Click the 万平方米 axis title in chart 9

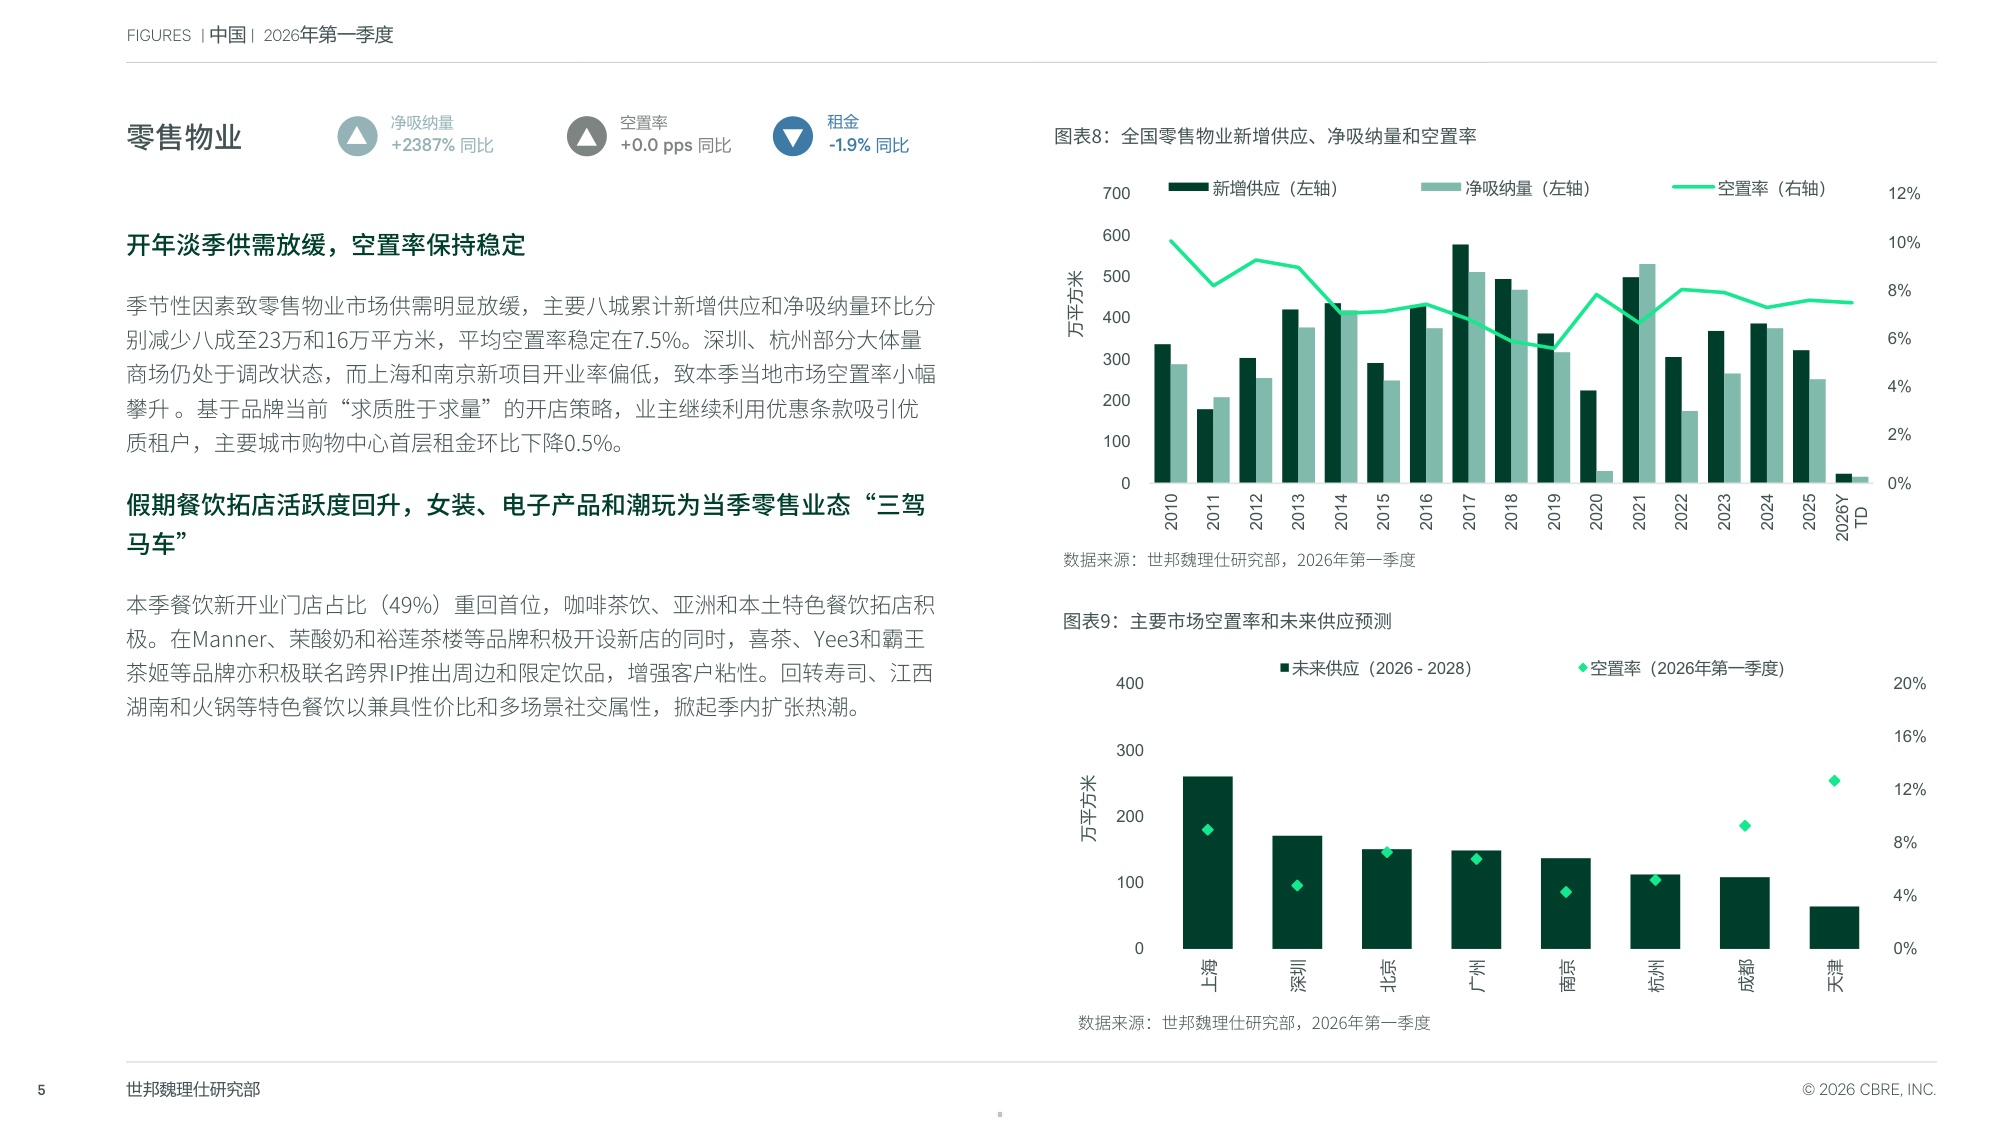point(1089,808)
